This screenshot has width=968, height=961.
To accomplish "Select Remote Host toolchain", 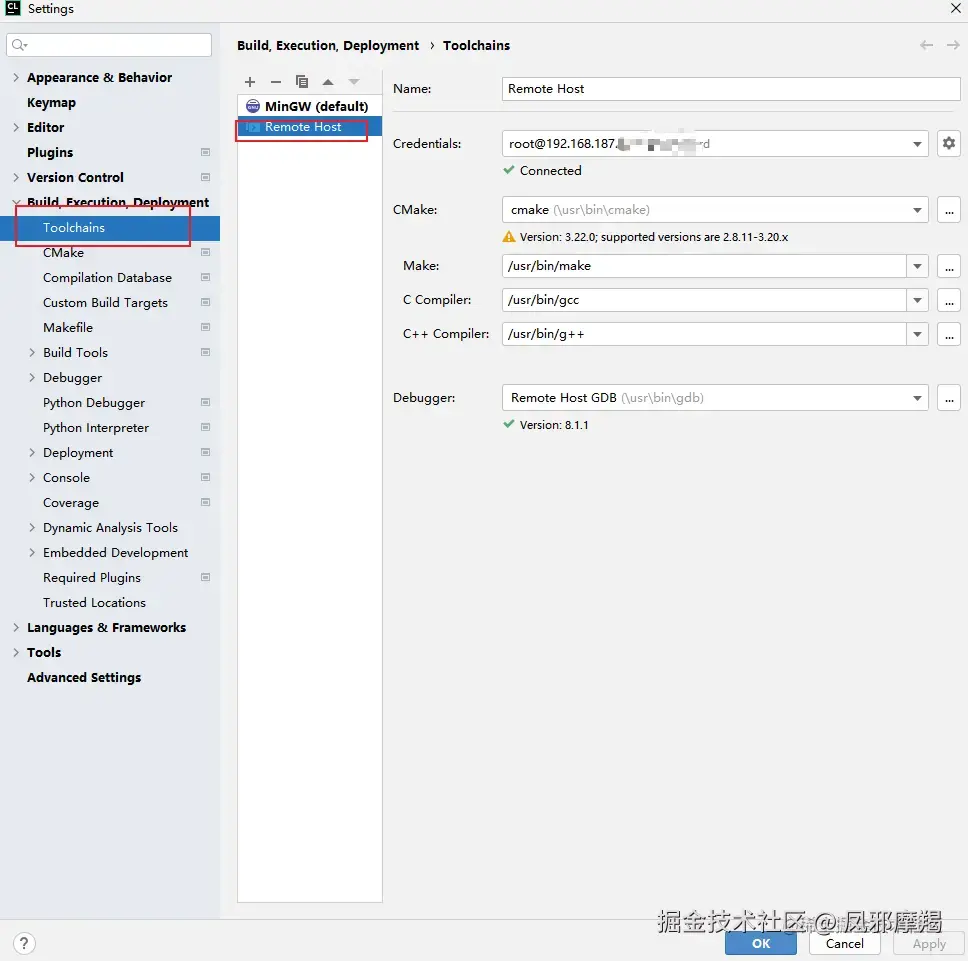I will coord(310,127).
